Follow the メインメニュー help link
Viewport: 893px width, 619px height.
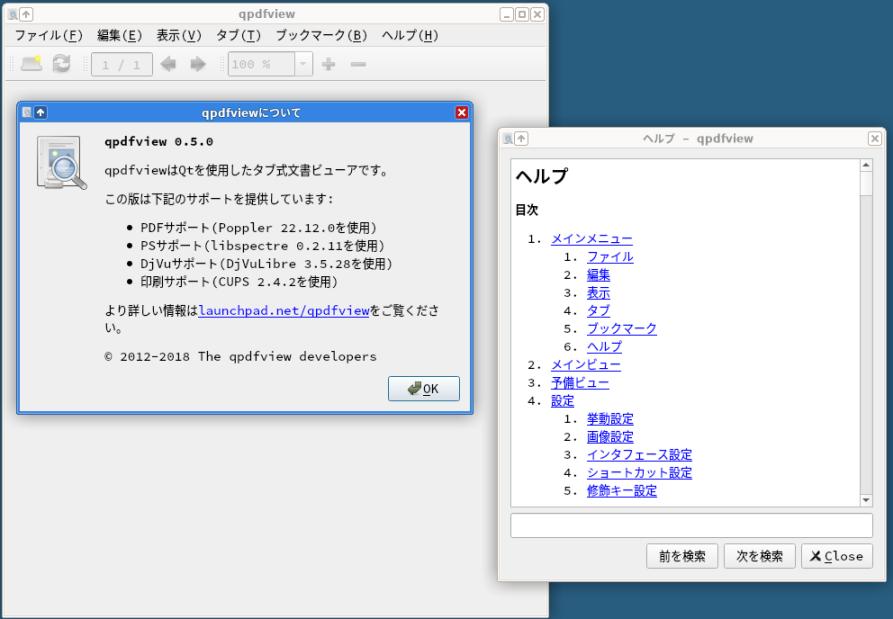(592, 239)
